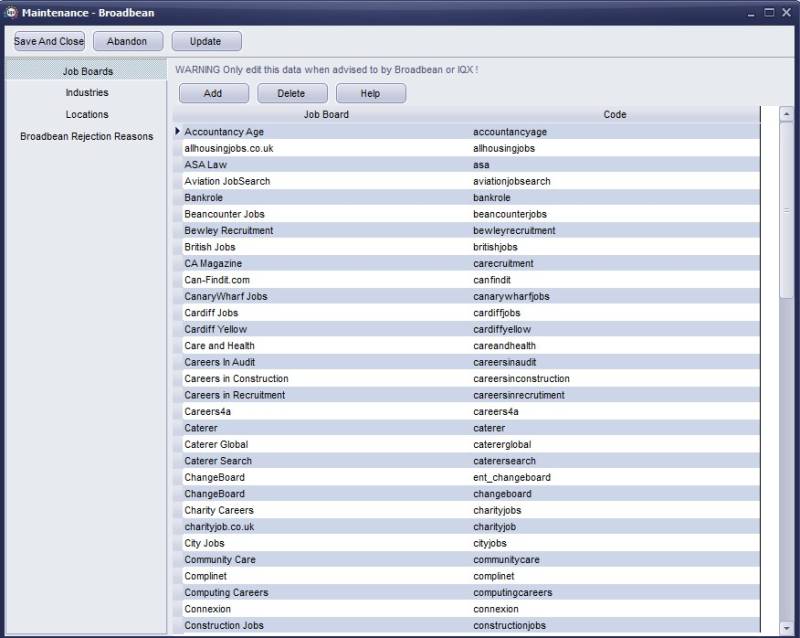The height and width of the screenshot is (638, 800).
Task: Click the scrollbar down arrow
Action: click(x=786, y=628)
